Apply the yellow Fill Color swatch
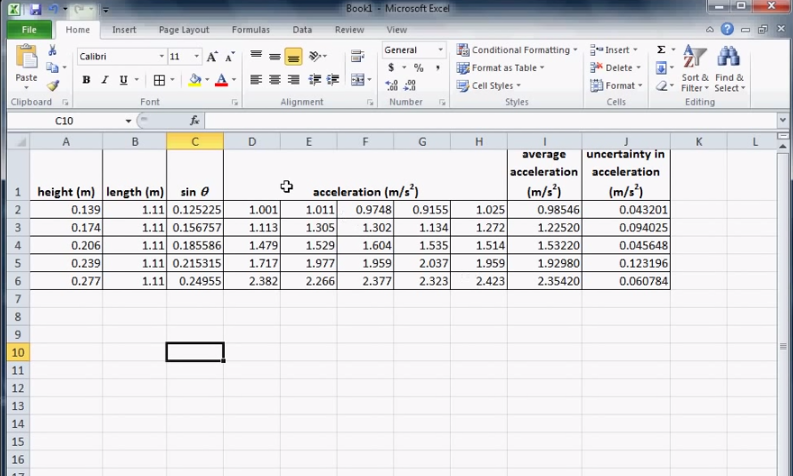This screenshot has width=793, height=476. (196, 80)
